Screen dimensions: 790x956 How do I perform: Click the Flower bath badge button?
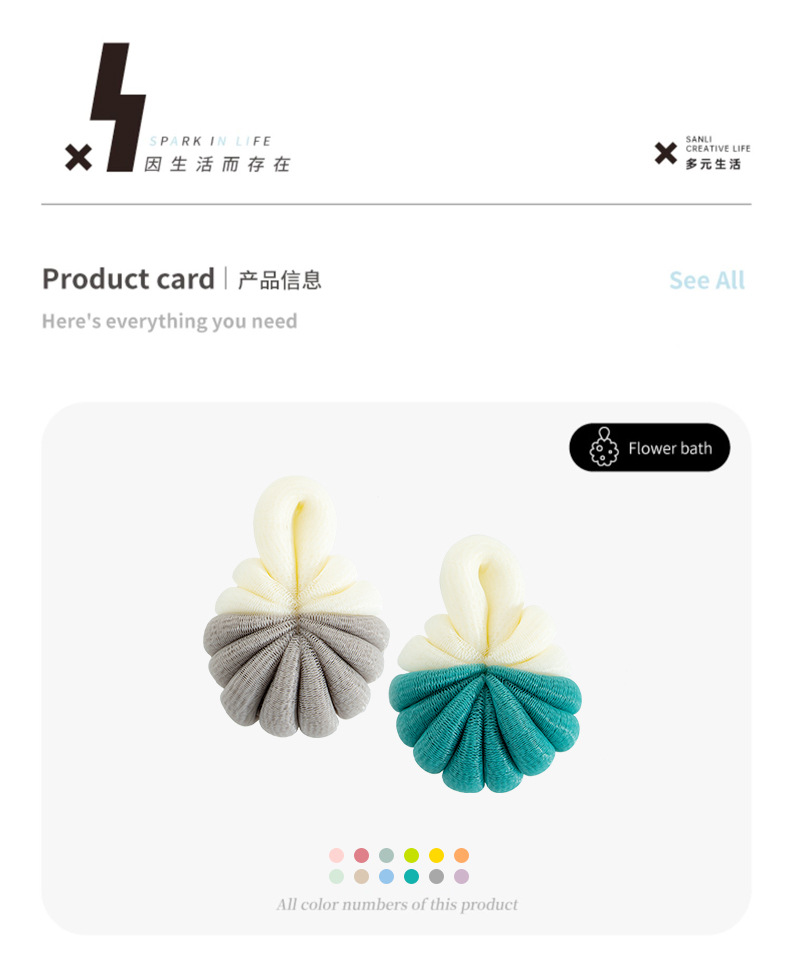(x=649, y=448)
